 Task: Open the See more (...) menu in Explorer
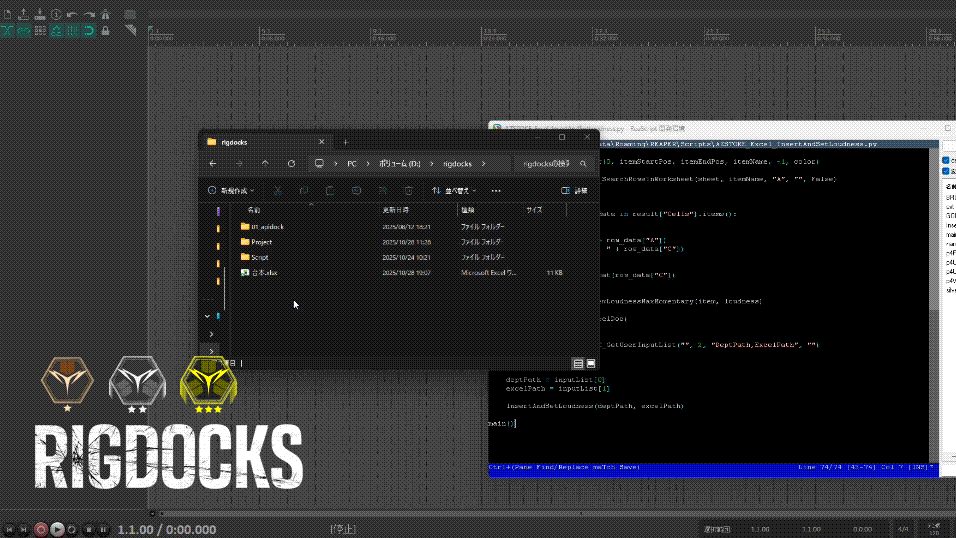pos(496,191)
